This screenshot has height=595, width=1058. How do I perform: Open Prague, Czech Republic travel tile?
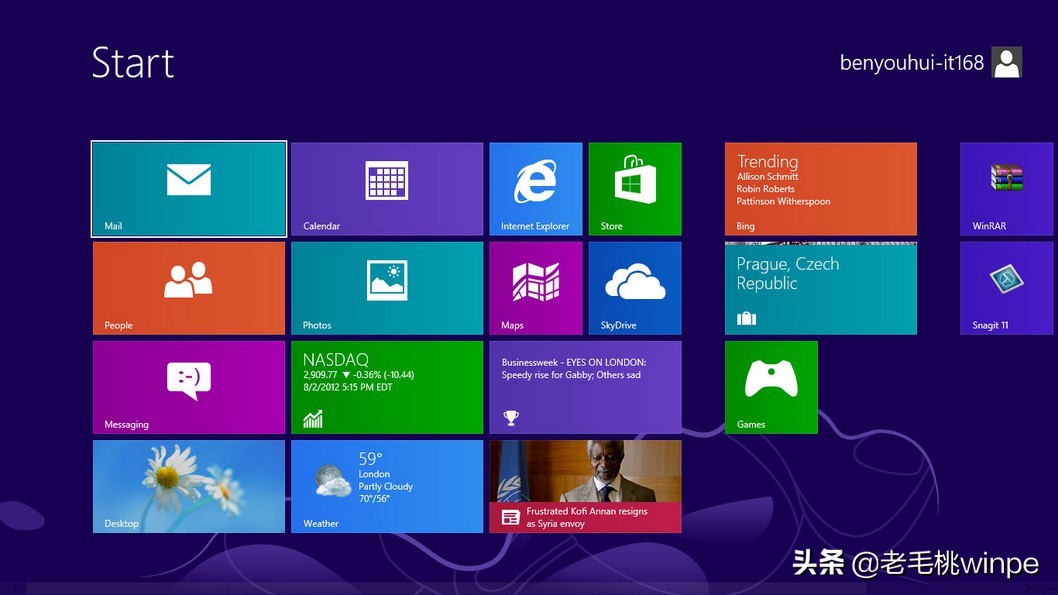820,288
